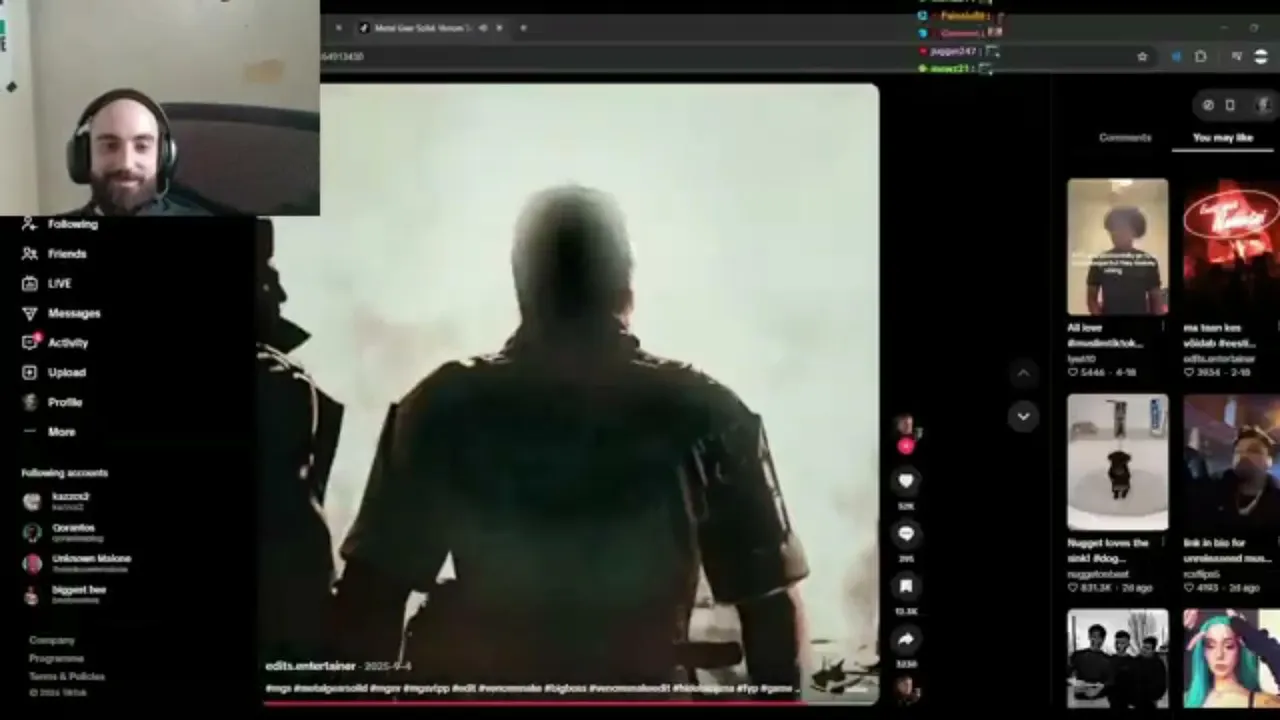Close the Metal Gear Solid browser tab
The height and width of the screenshot is (720, 1280).
point(499,28)
